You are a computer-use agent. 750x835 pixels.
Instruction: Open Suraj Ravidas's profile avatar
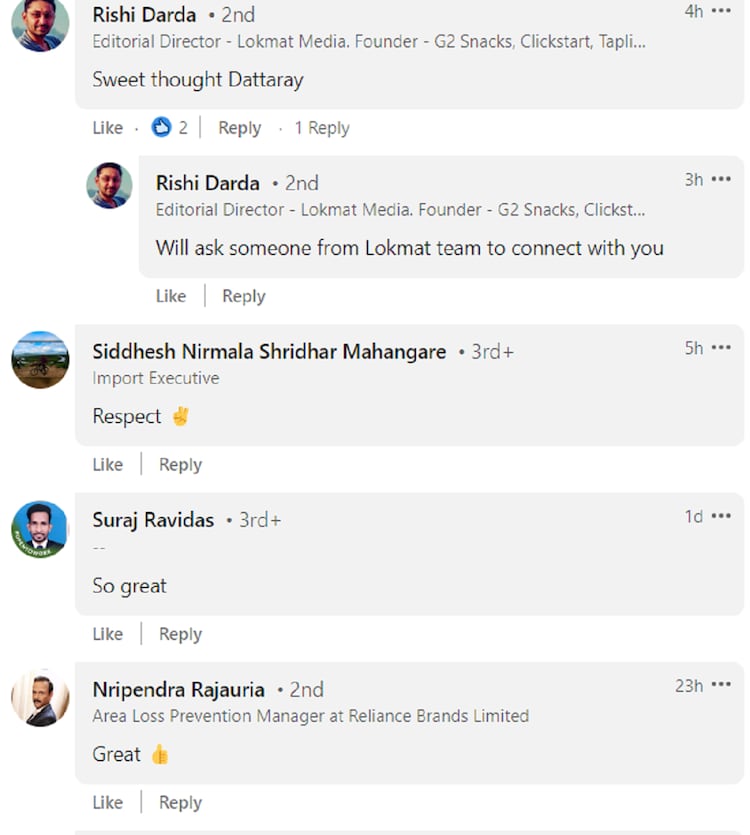point(40,529)
